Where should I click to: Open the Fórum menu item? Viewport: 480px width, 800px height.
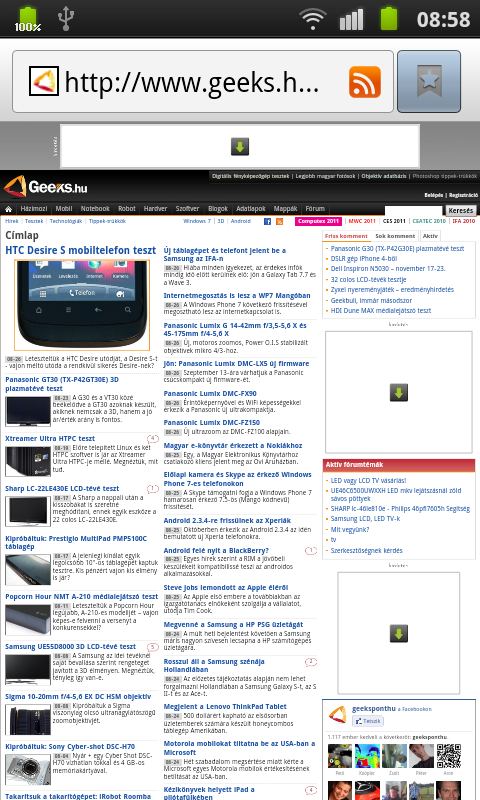click(315, 209)
